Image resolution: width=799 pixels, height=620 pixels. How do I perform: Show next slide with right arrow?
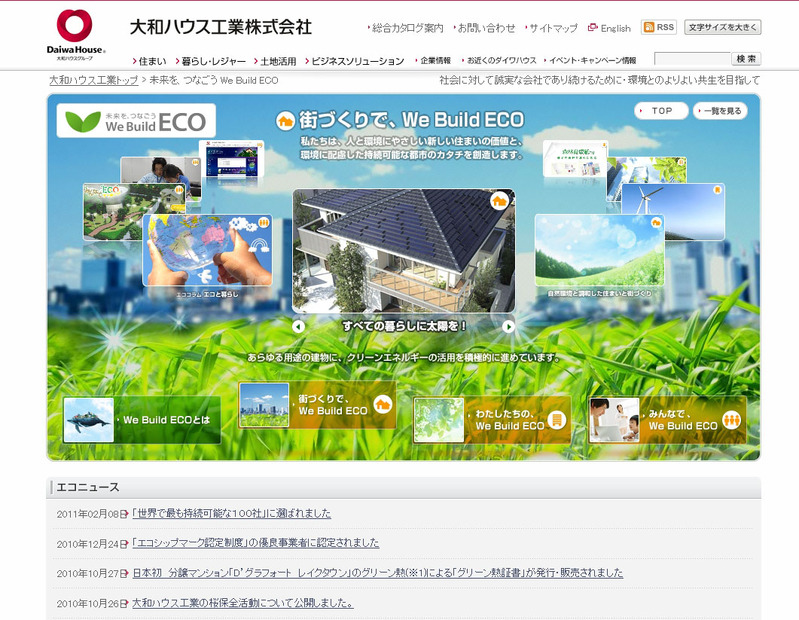tap(508, 327)
